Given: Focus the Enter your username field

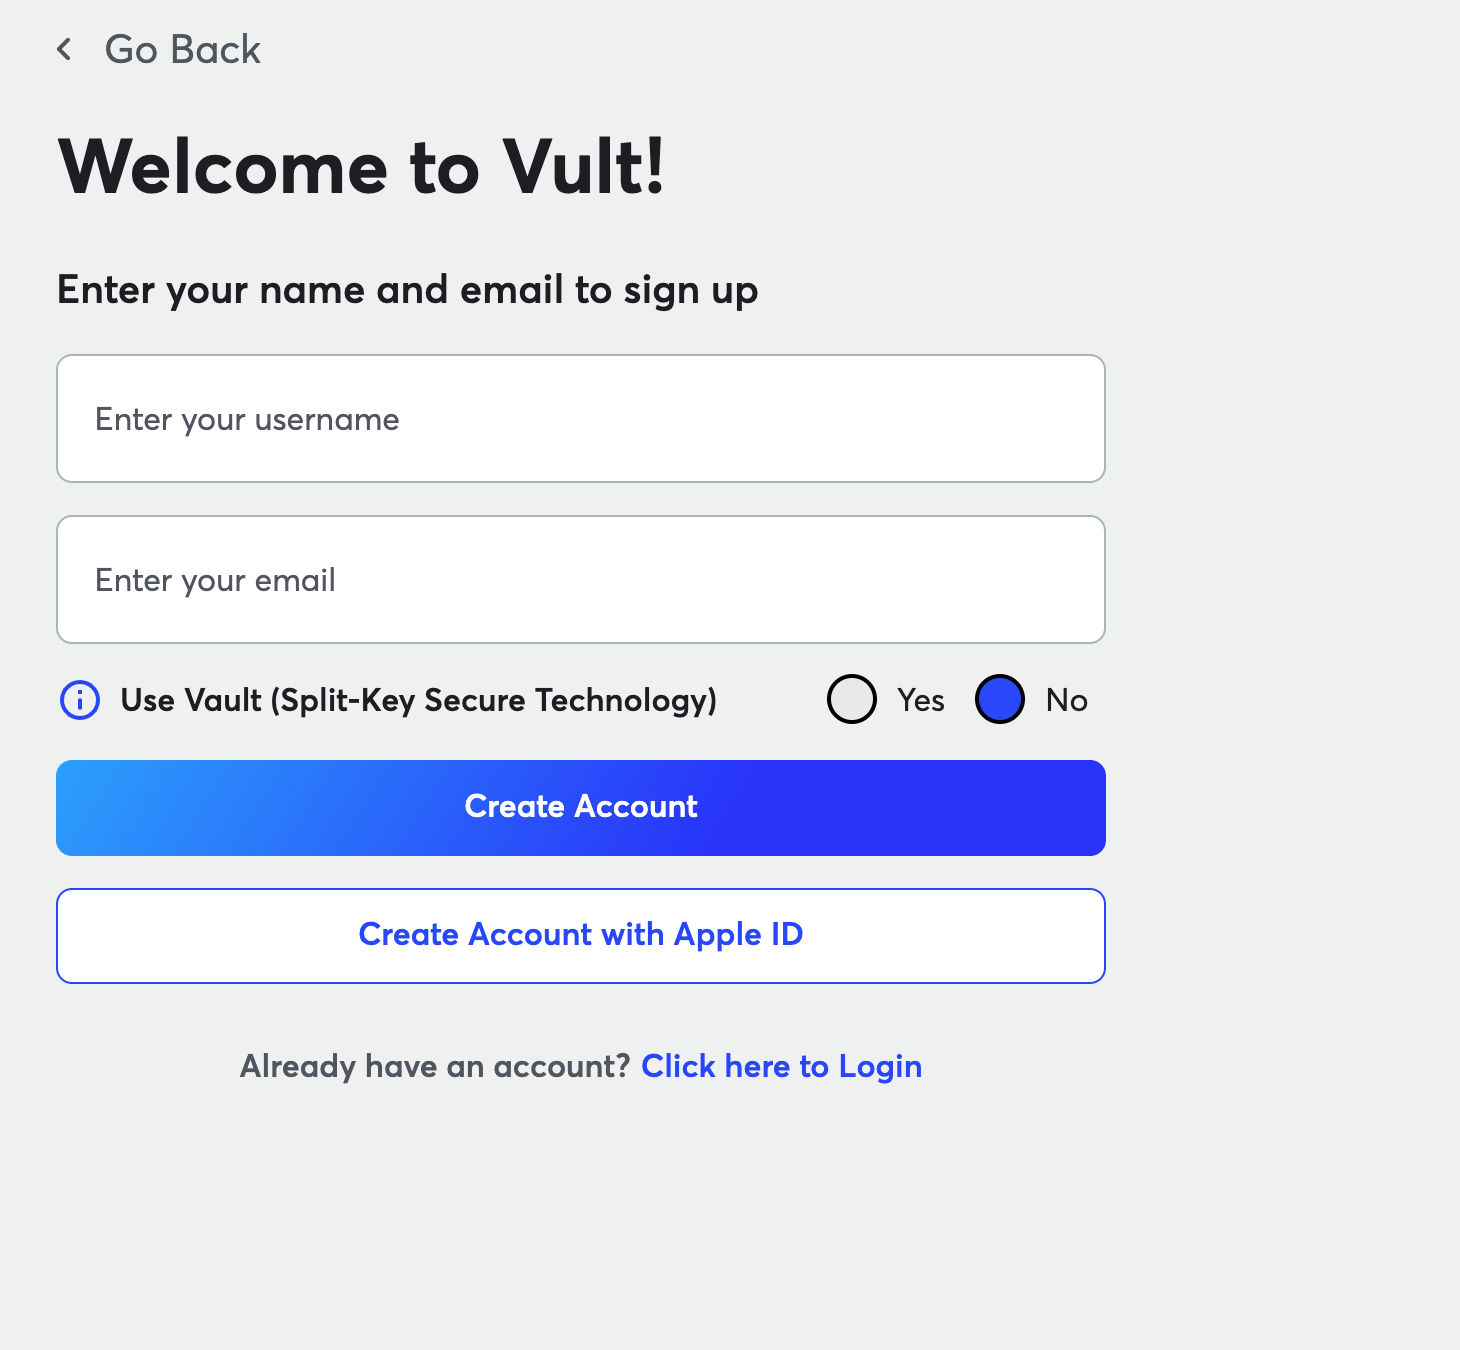Looking at the screenshot, I should pos(580,418).
